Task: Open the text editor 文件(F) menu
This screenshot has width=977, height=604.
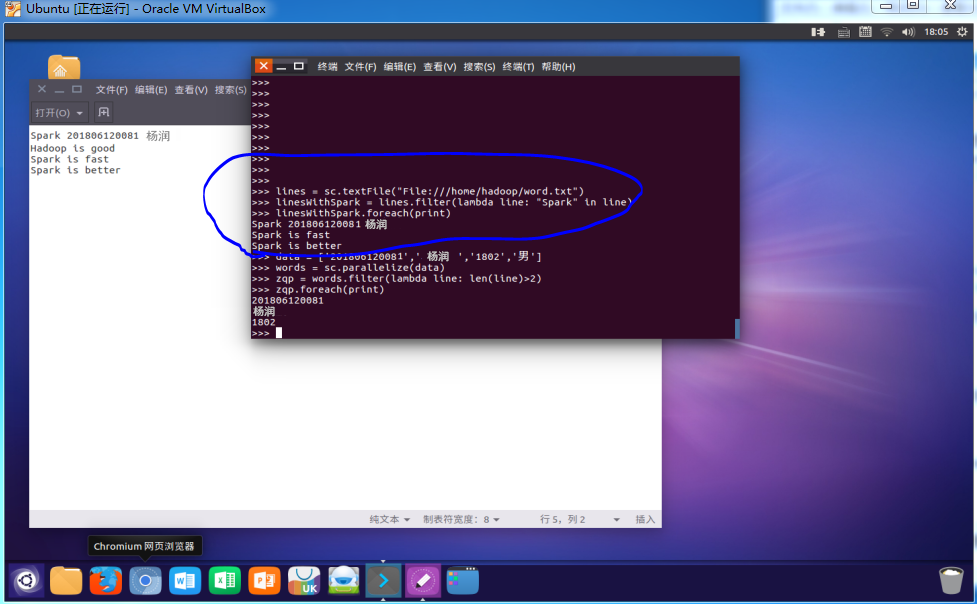Action: pyautogui.click(x=112, y=90)
